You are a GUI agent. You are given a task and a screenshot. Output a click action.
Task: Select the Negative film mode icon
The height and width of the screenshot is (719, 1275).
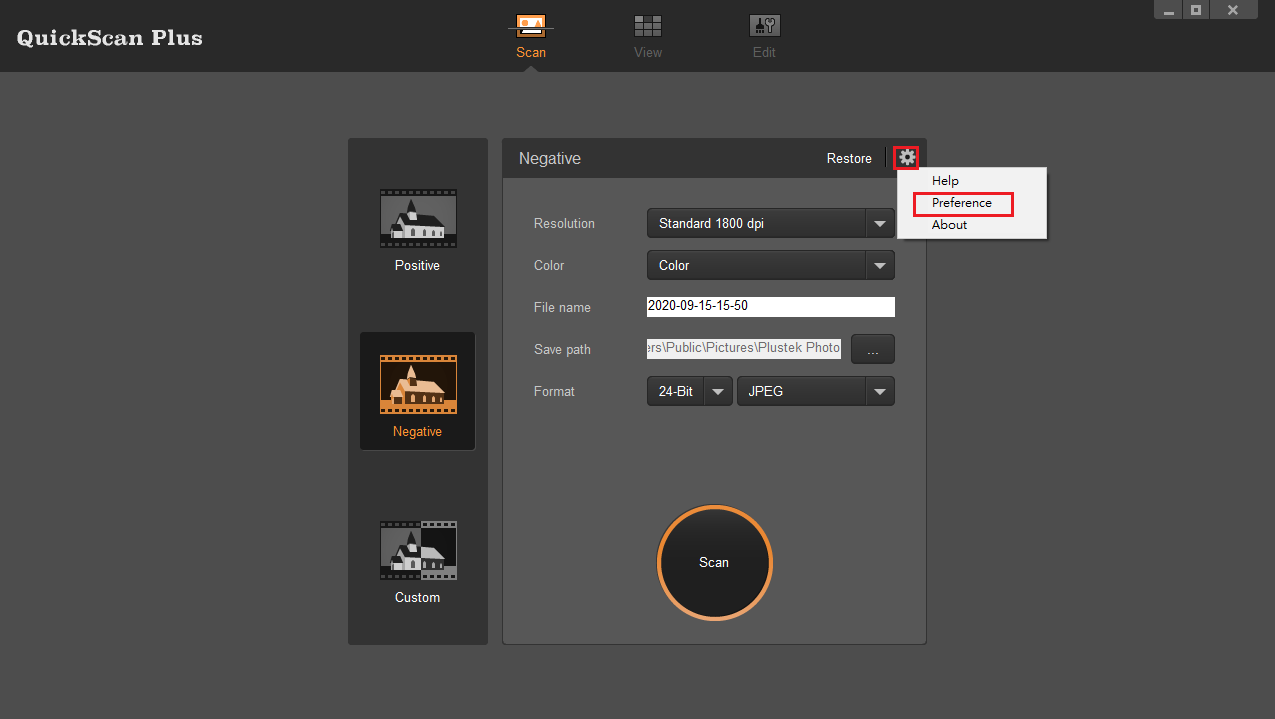pos(418,384)
